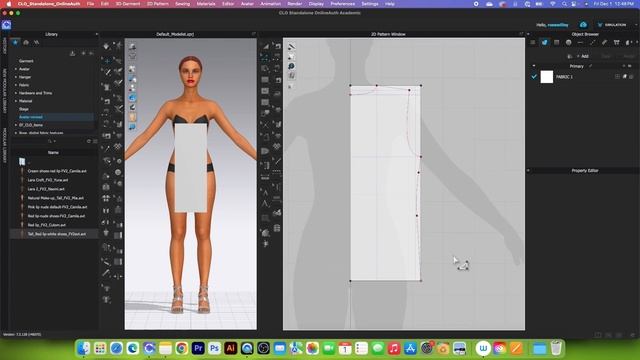
Task: Open the 3D Garment menu
Action: click(128, 4)
